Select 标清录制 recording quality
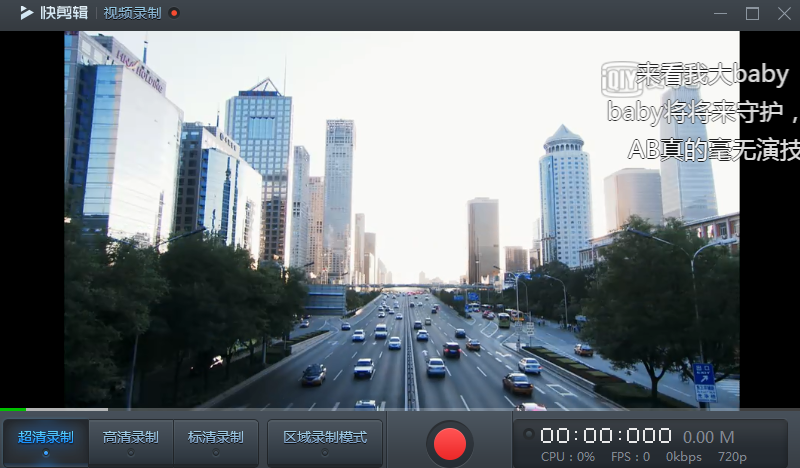 [x=216, y=441]
